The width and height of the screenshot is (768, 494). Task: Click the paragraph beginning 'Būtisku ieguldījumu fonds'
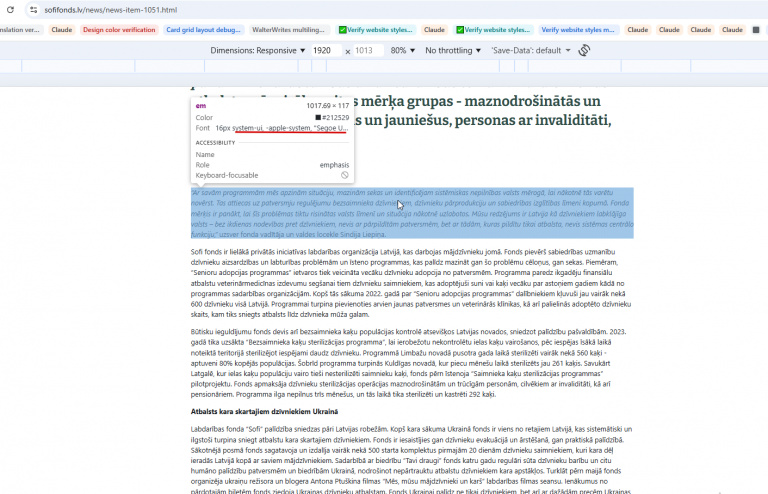408,363
